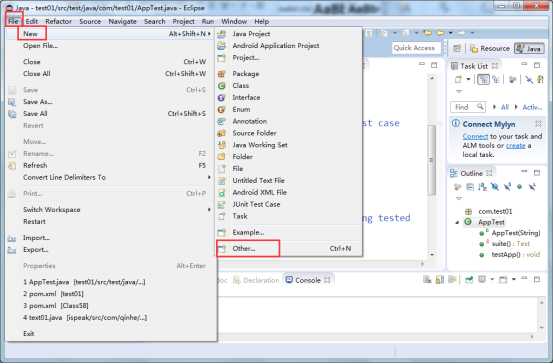The image size is (553, 364).
Task: Open the Navigate menu
Action: click(x=122, y=22)
